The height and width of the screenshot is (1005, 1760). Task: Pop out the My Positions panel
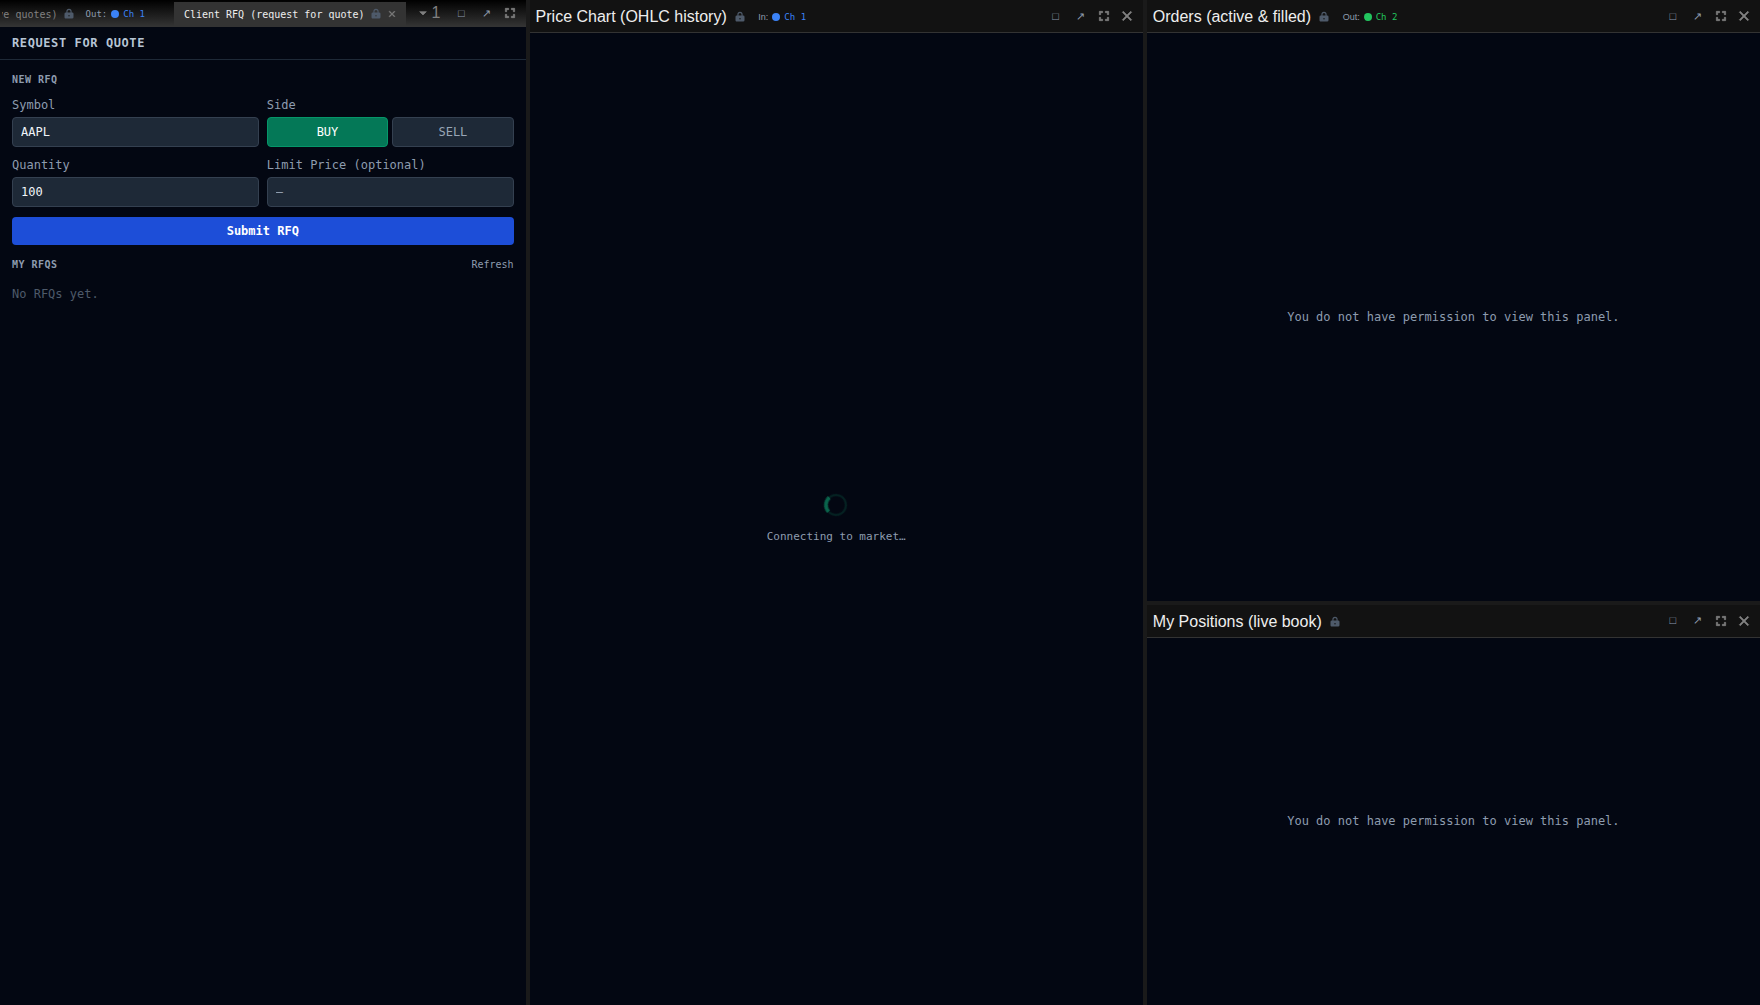1697,621
